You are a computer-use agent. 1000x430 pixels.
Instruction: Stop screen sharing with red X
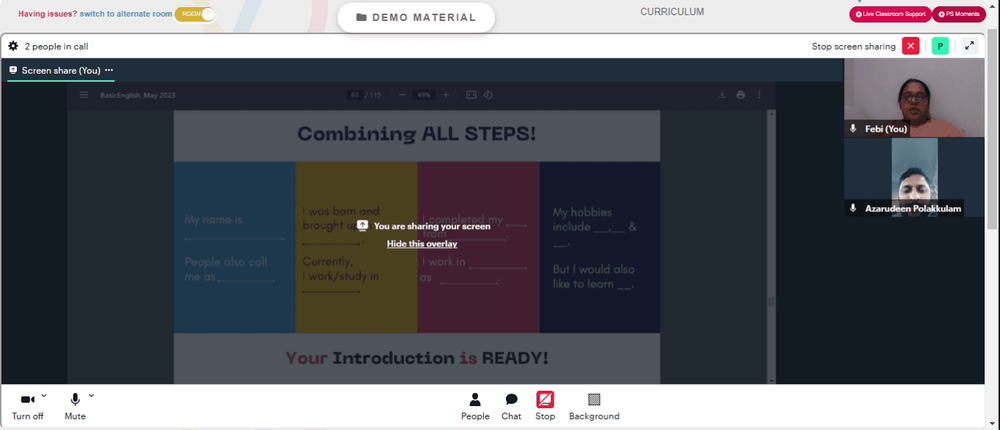click(x=911, y=46)
